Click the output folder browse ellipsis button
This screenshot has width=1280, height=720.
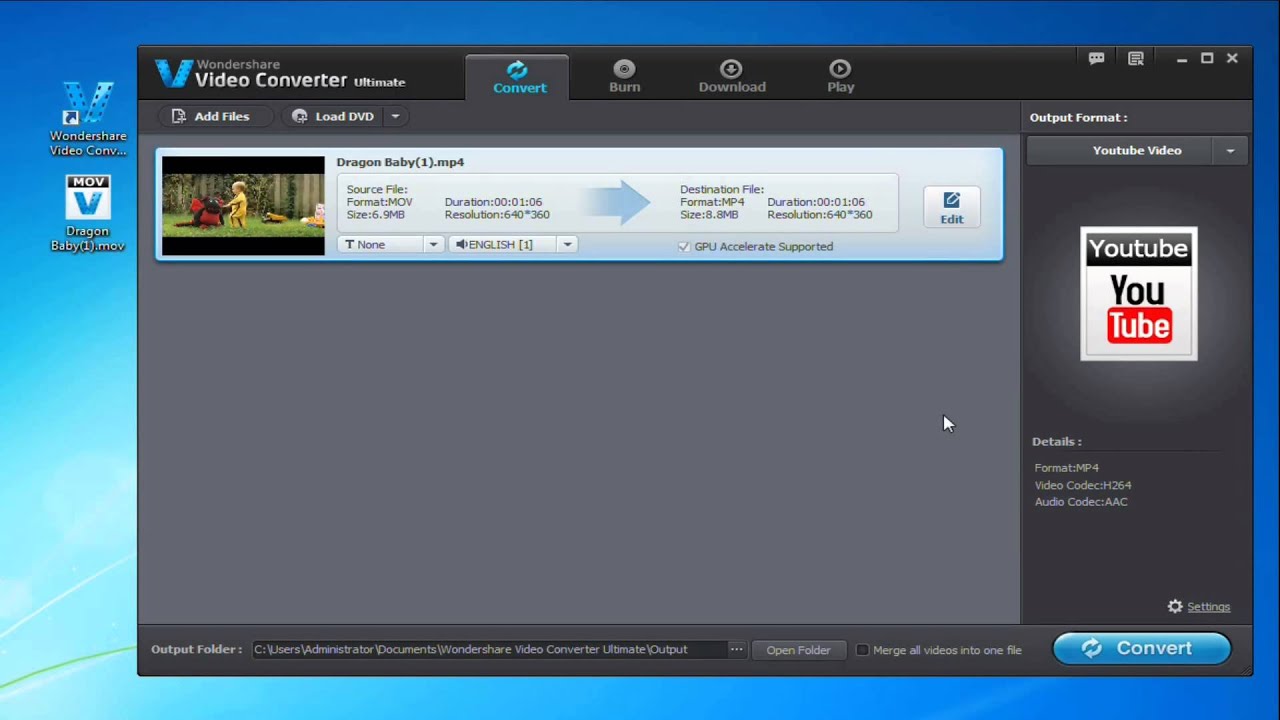736,650
